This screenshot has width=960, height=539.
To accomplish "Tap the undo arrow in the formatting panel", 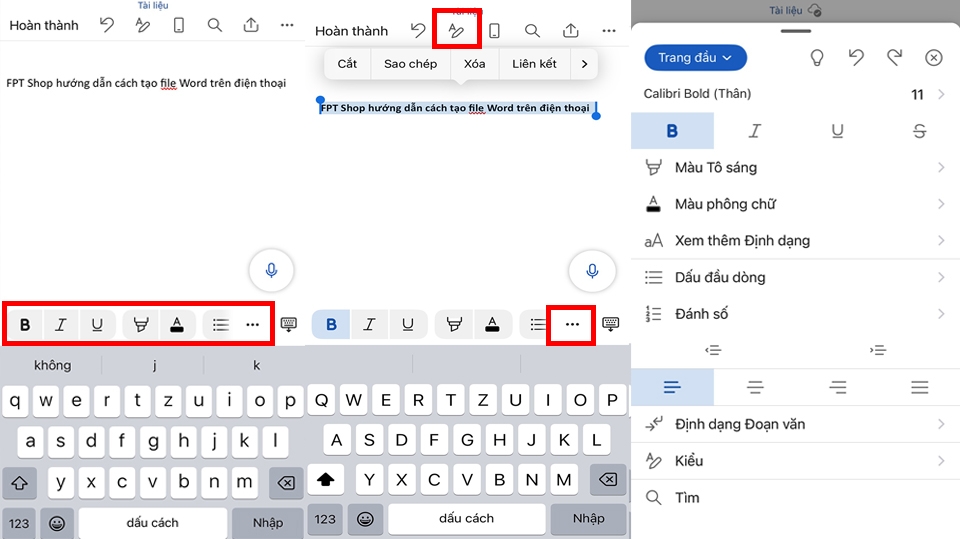I will (x=856, y=58).
